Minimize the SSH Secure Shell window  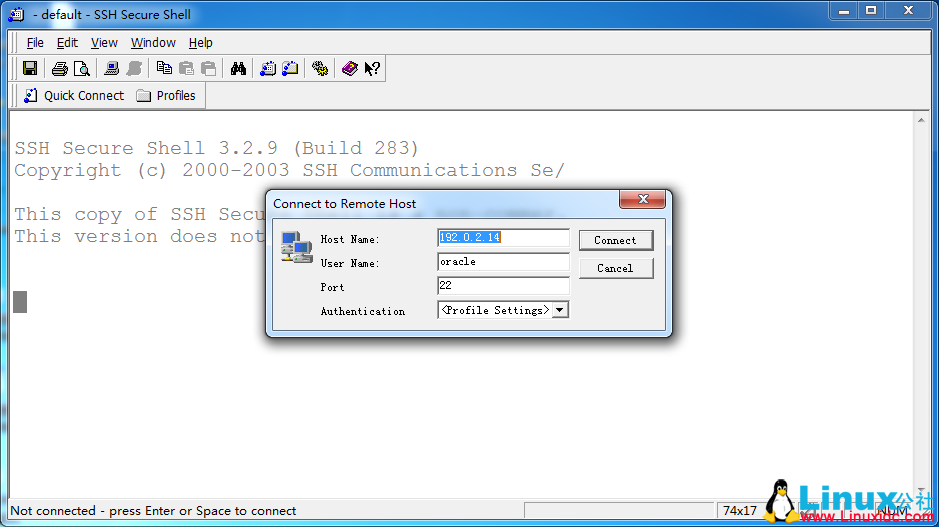pyautogui.click(x=844, y=11)
